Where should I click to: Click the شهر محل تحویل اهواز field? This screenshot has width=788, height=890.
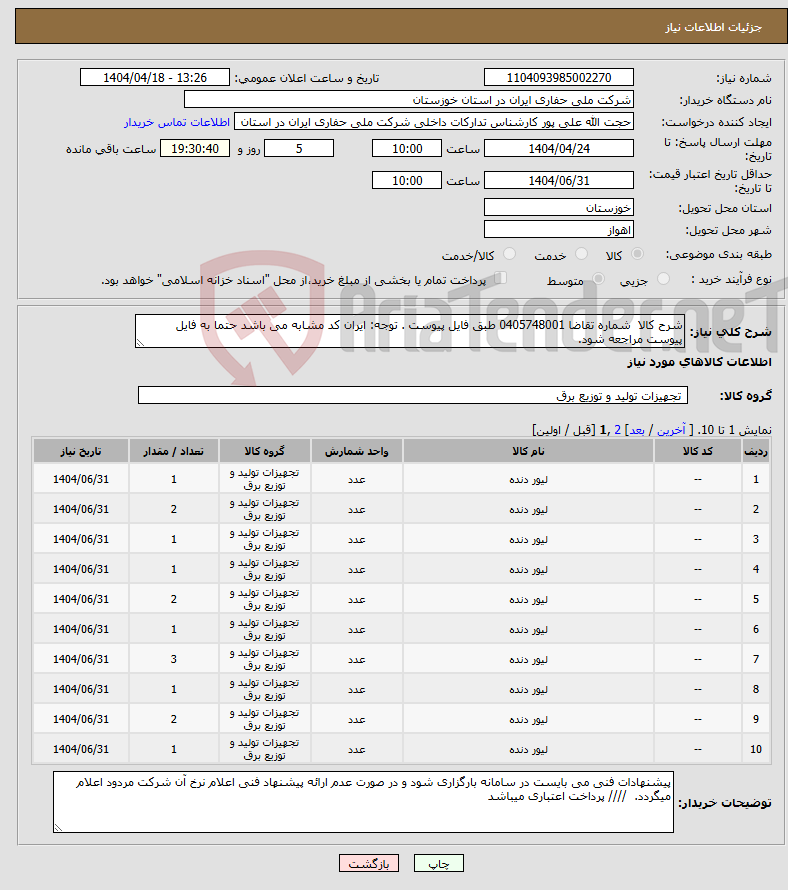click(x=559, y=229)
